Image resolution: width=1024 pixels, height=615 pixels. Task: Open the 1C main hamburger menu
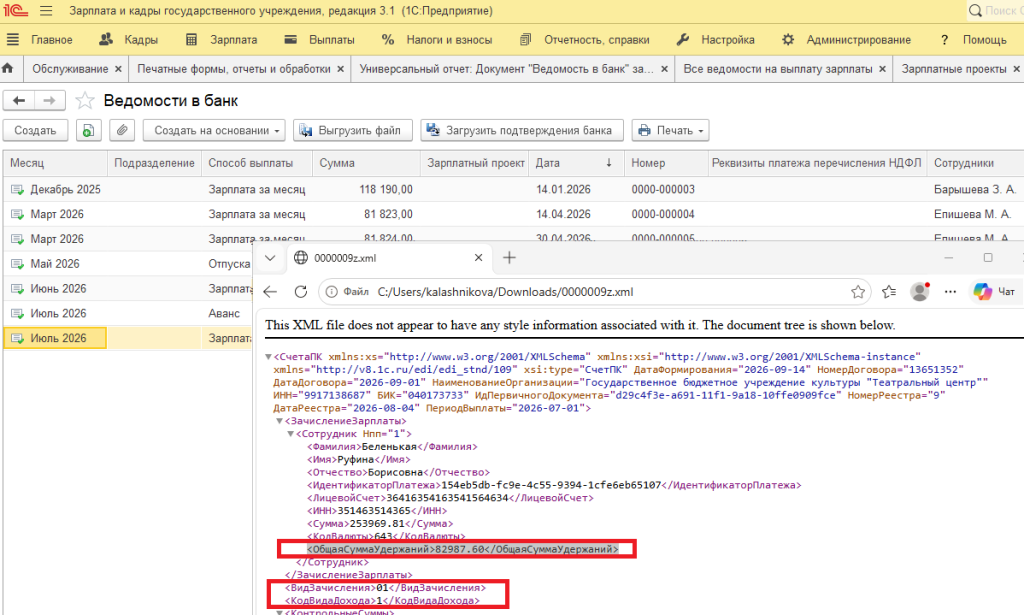[46, 11]
